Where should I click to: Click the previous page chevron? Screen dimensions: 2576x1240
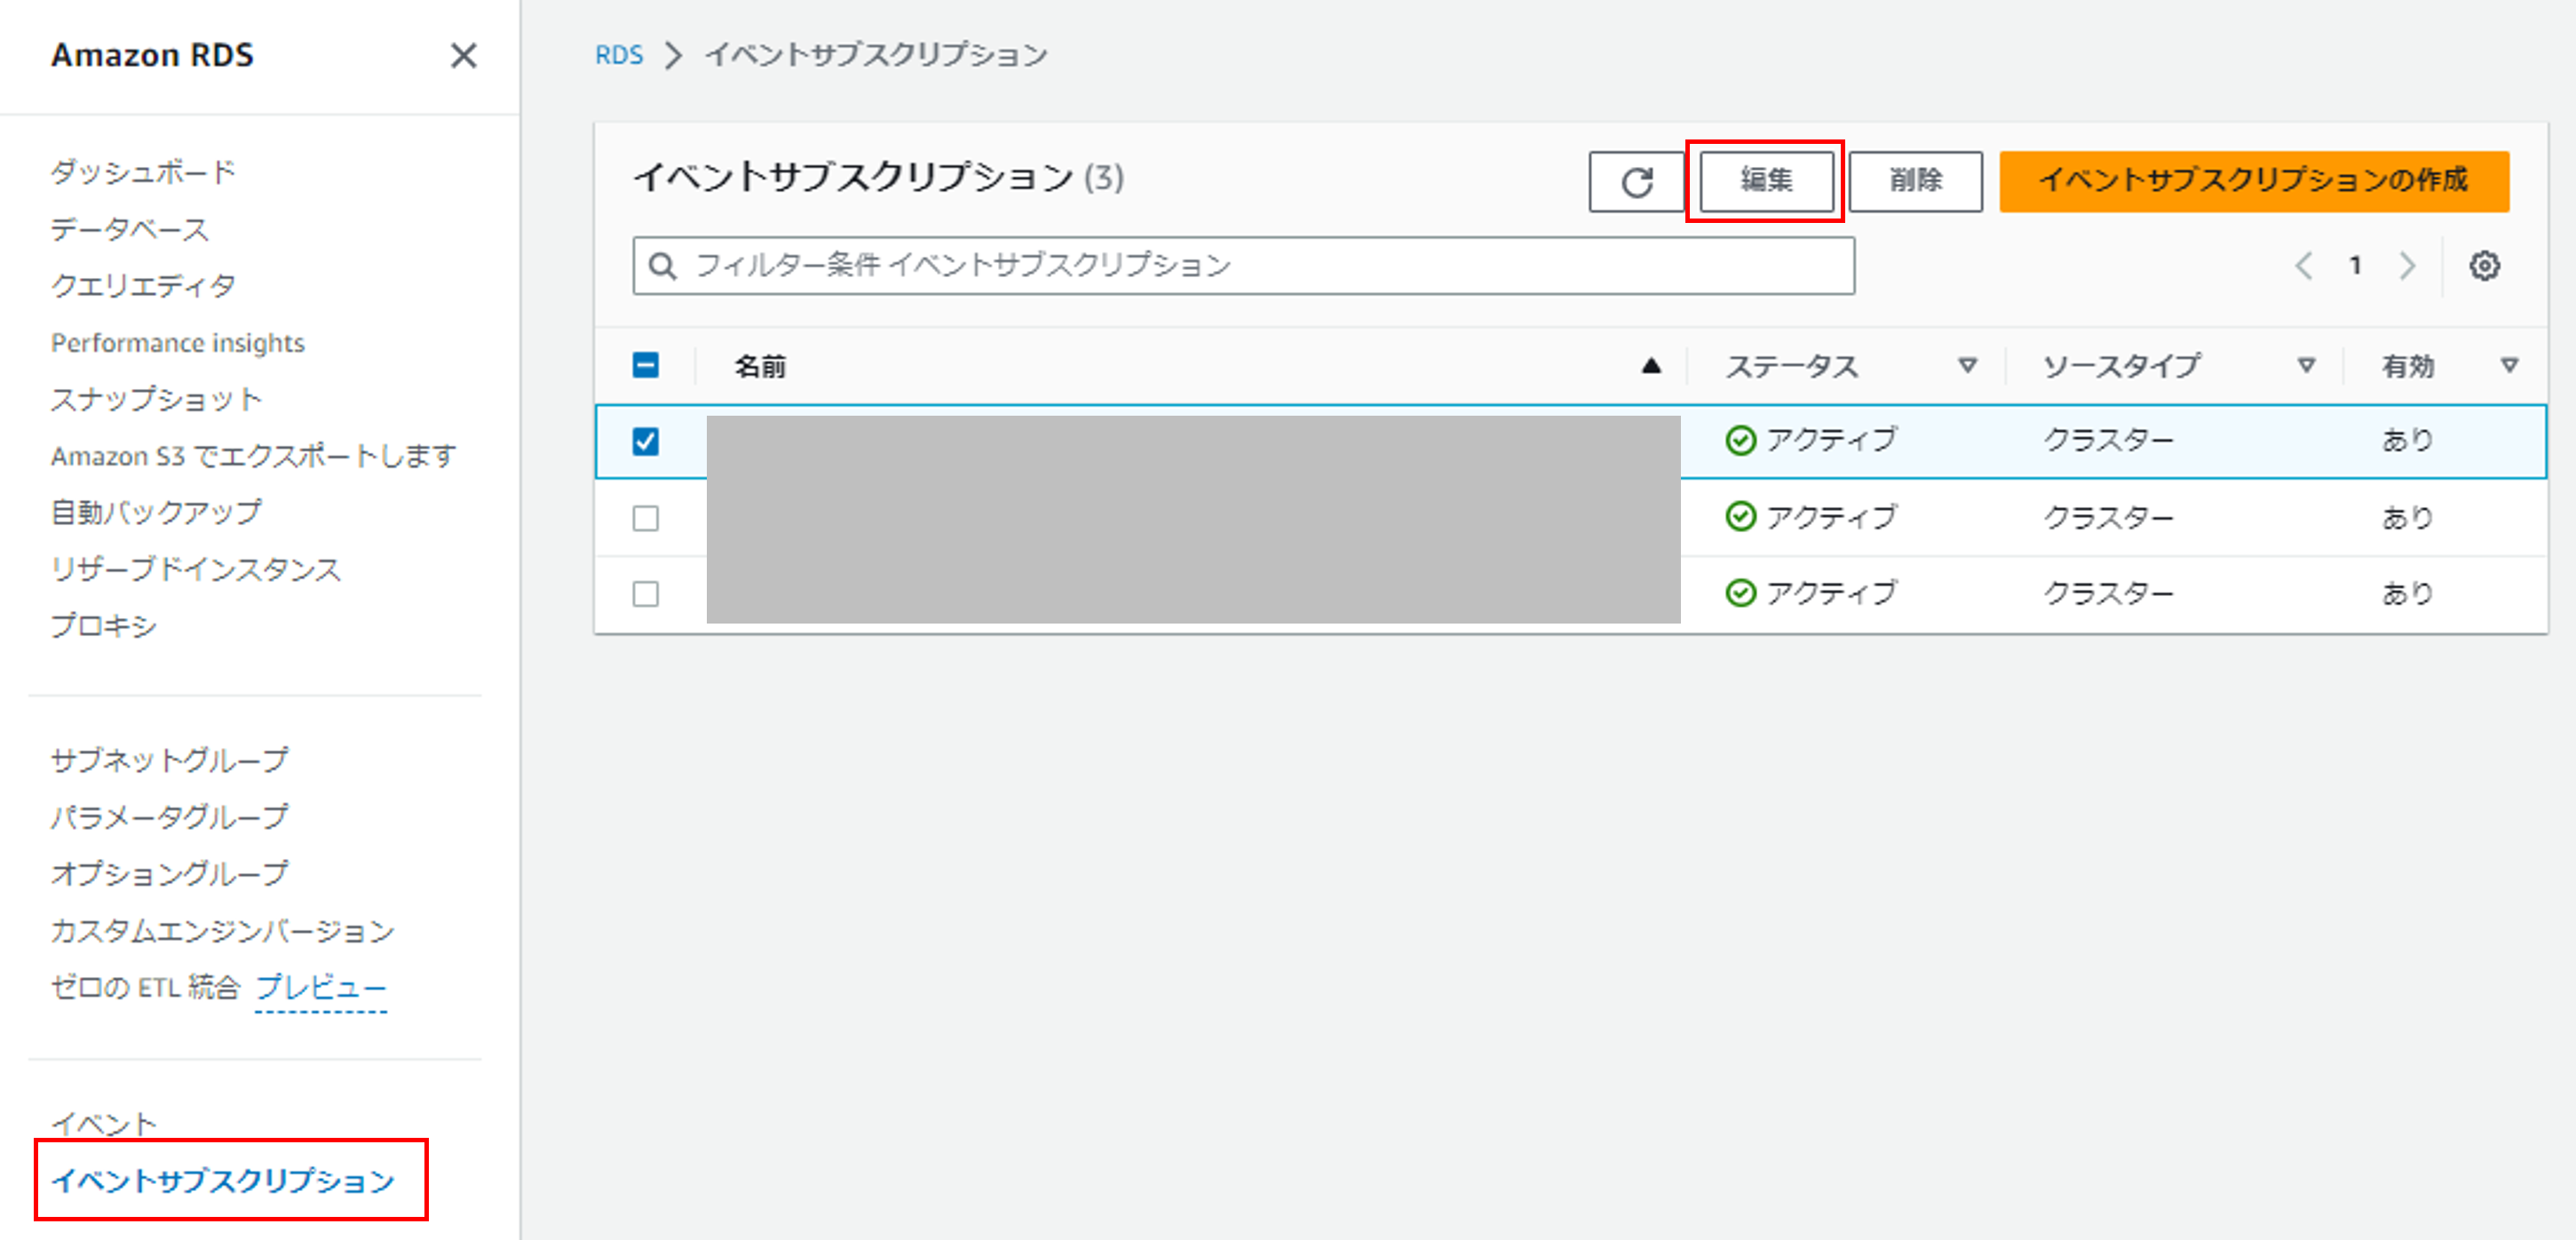[2305, 265]
